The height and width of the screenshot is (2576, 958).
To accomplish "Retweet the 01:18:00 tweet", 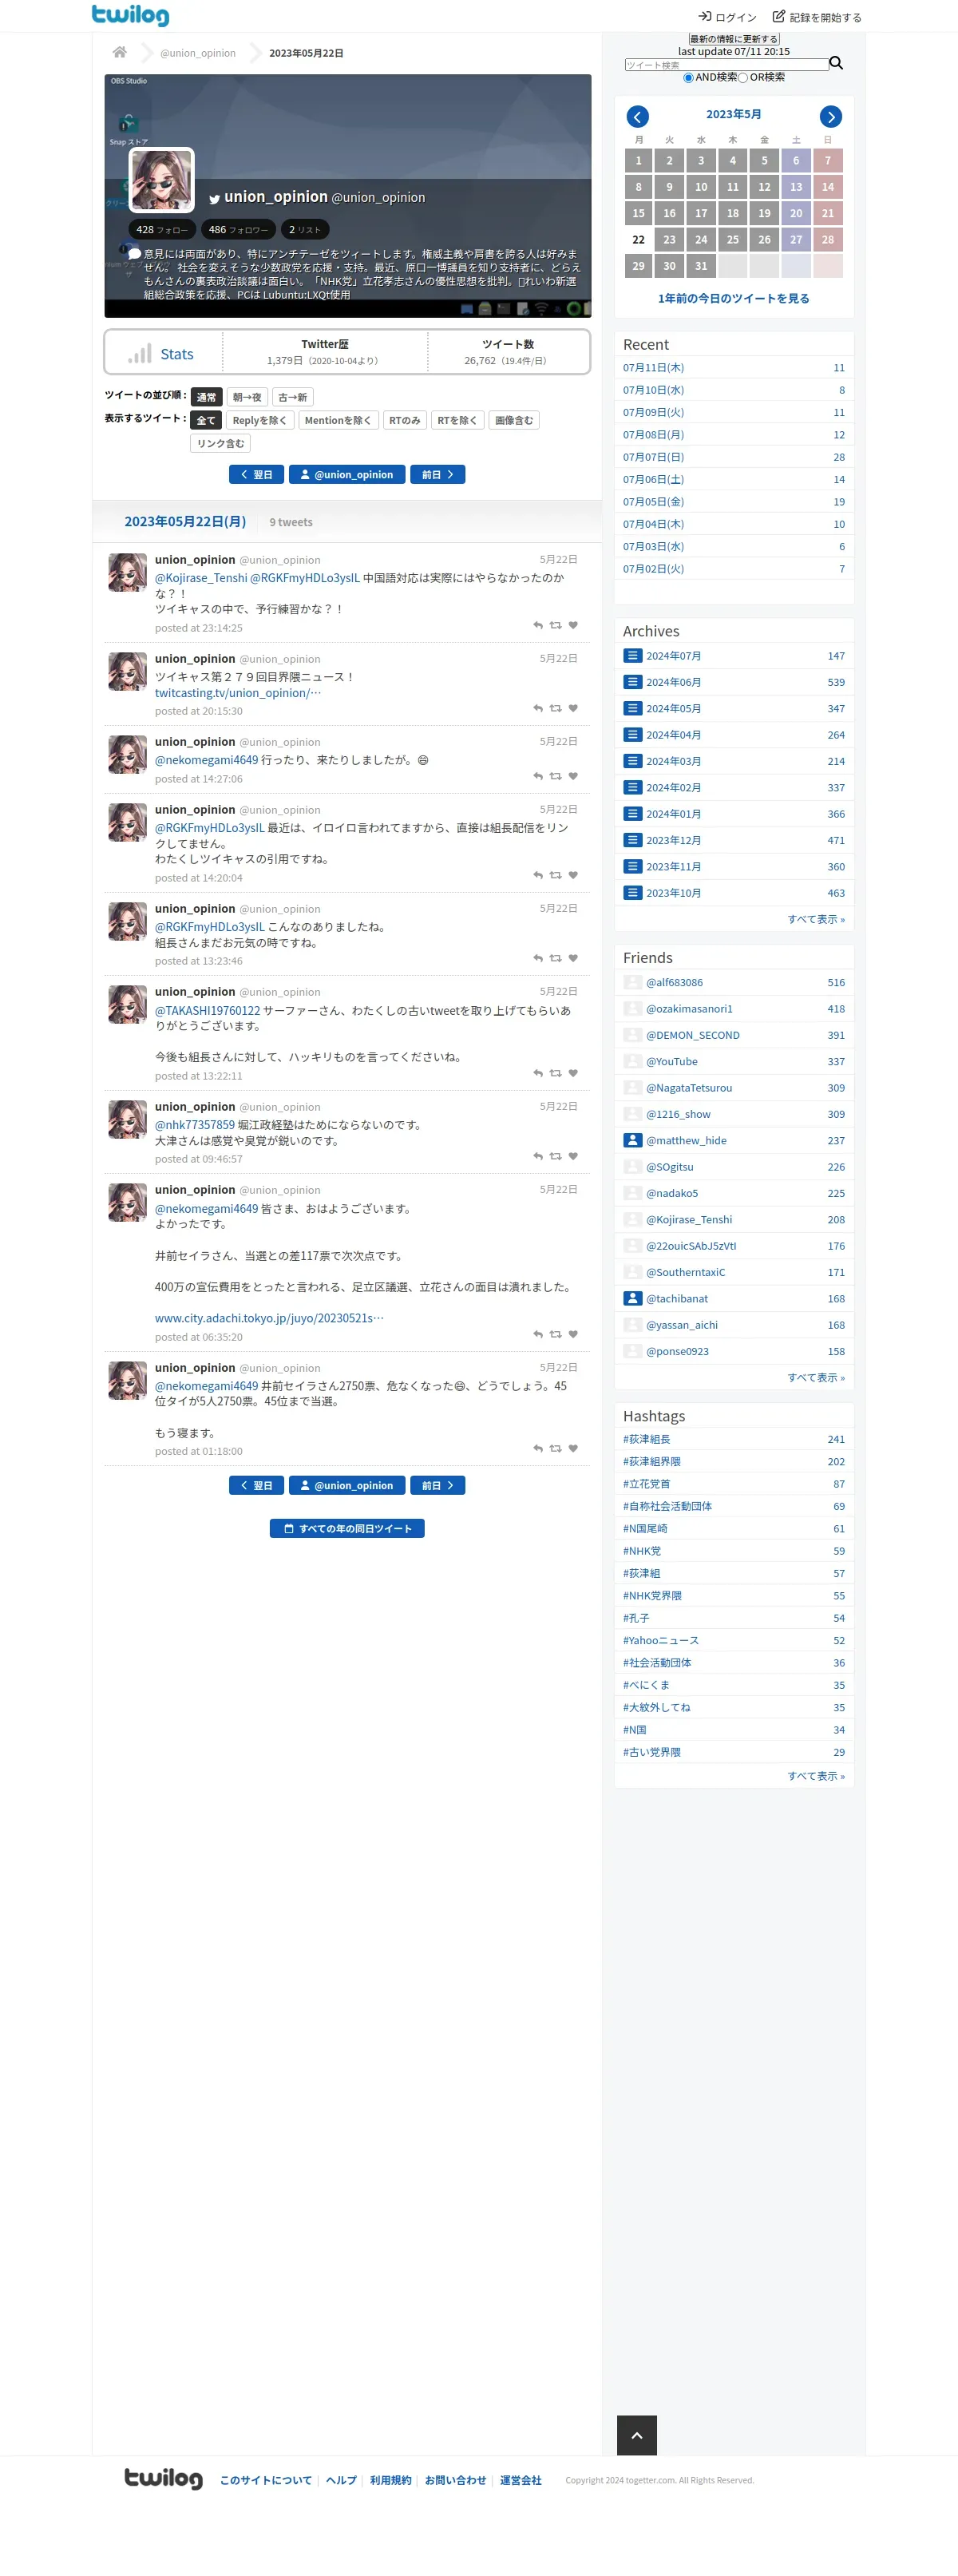I will pos(555,1448).
